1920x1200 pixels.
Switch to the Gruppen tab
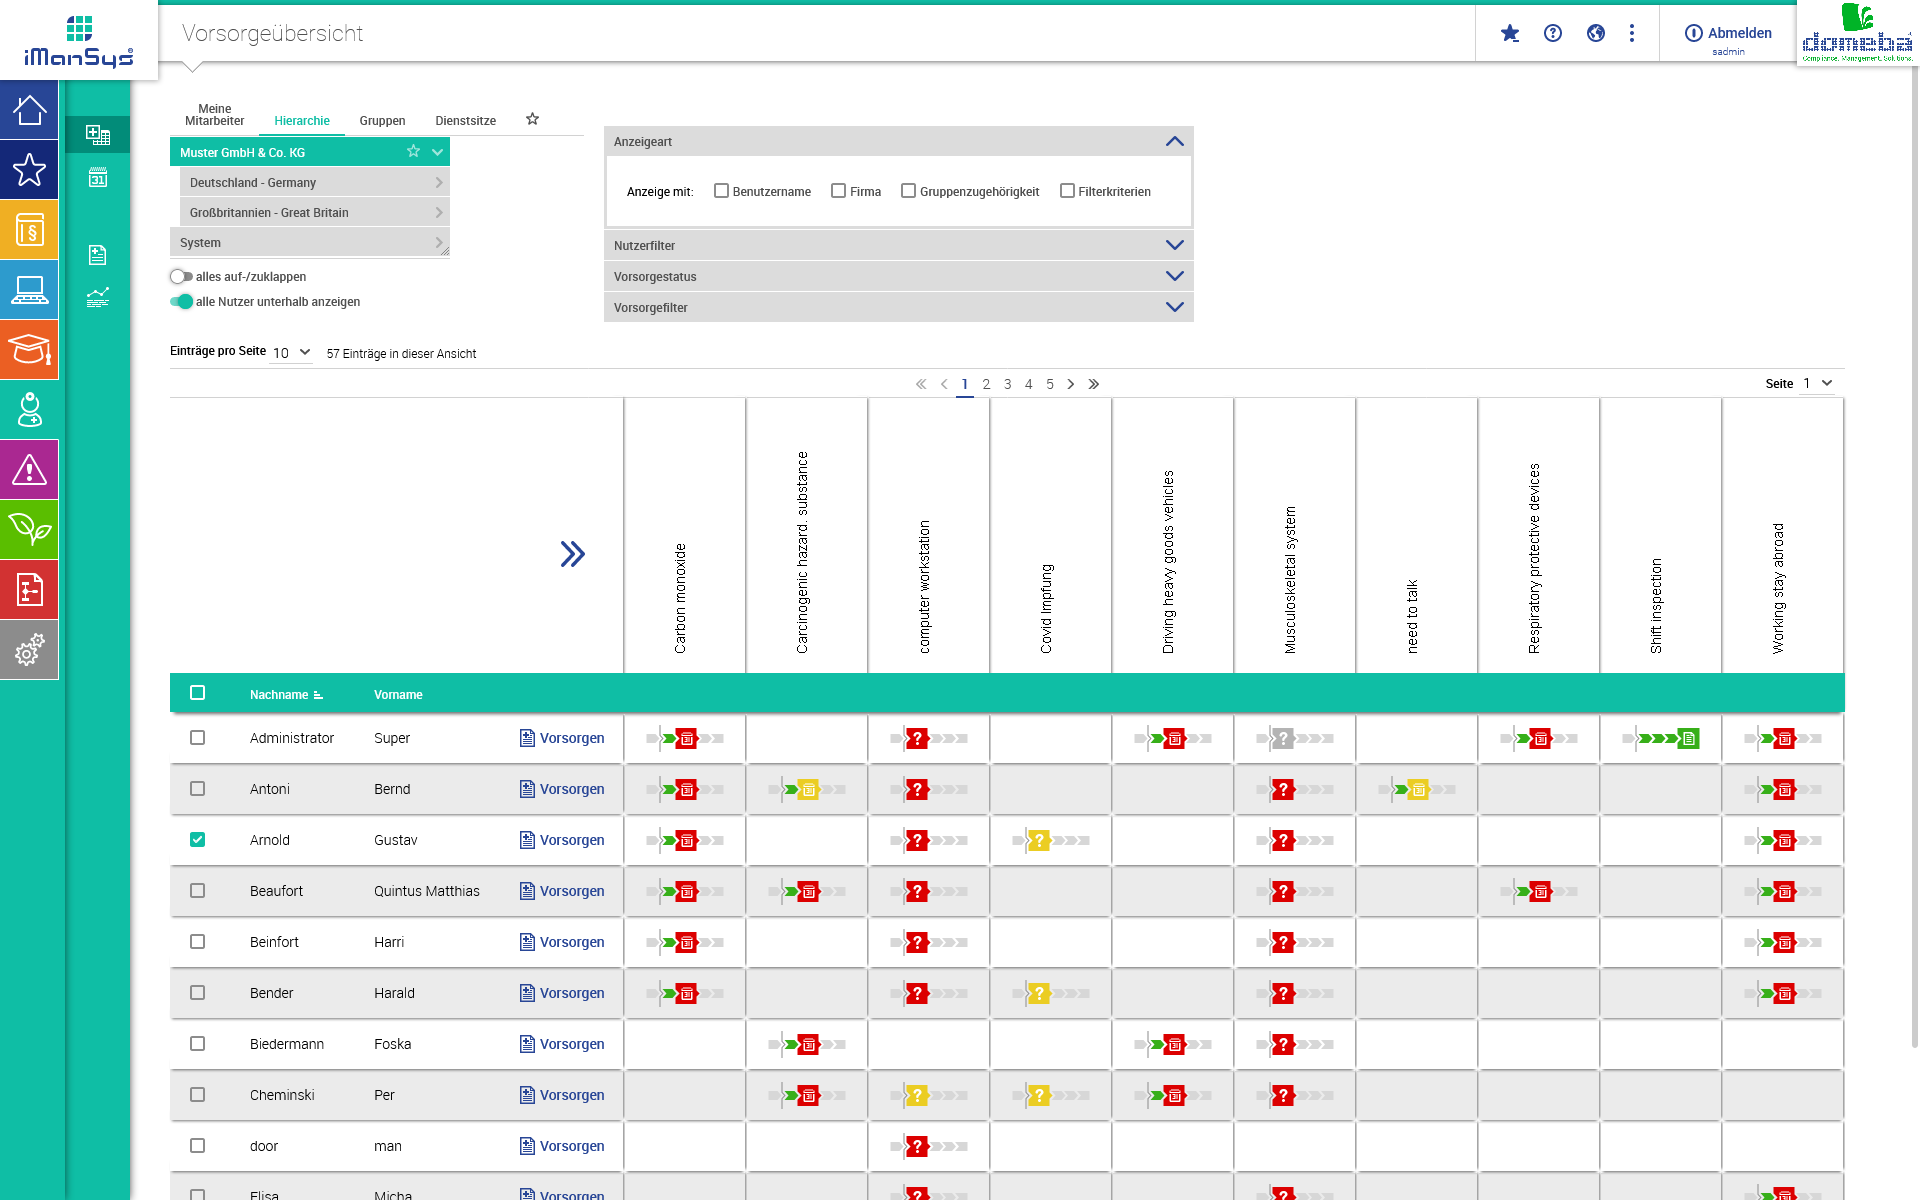click(382, 121)
